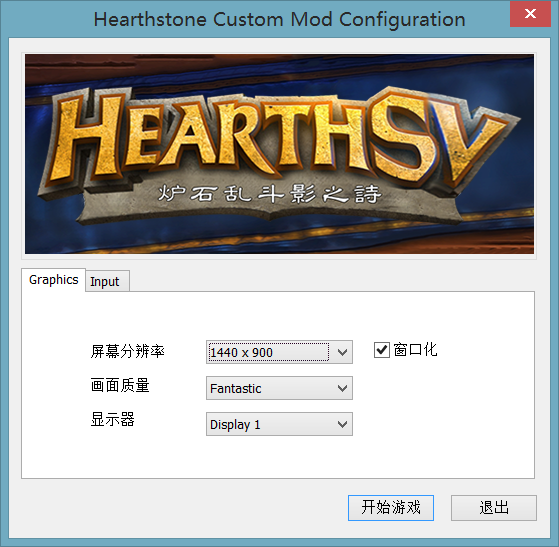Open the Display 1 monitor dropdown
559x547 pixels.
pyautogui.click(x=279, y=424)
